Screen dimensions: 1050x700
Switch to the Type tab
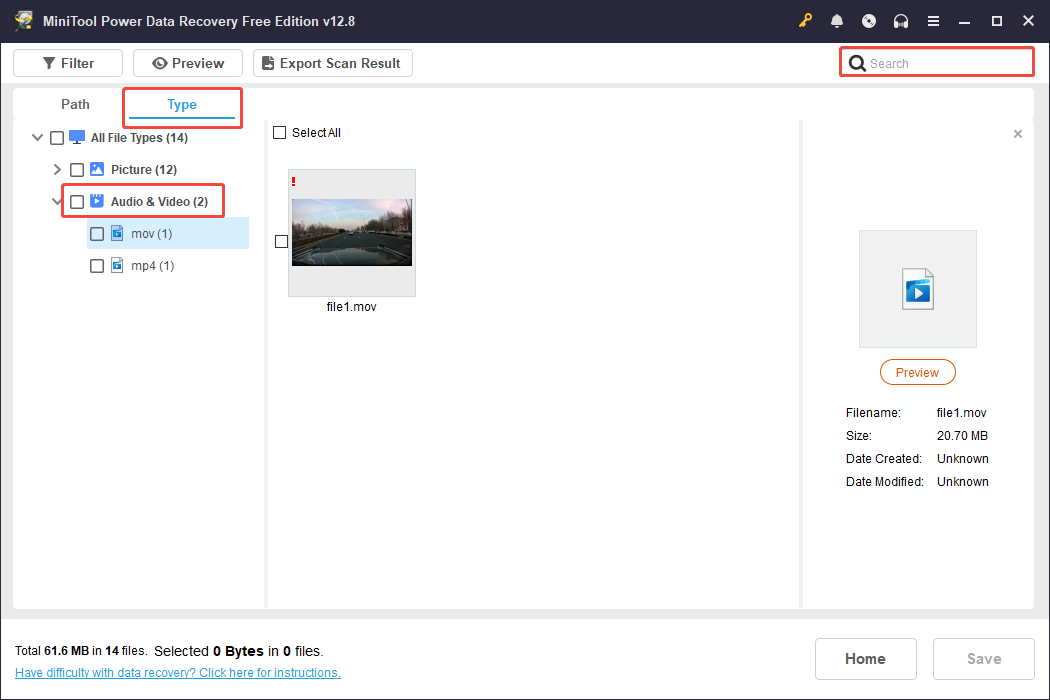pyautogui.click(x=181, y=104)
